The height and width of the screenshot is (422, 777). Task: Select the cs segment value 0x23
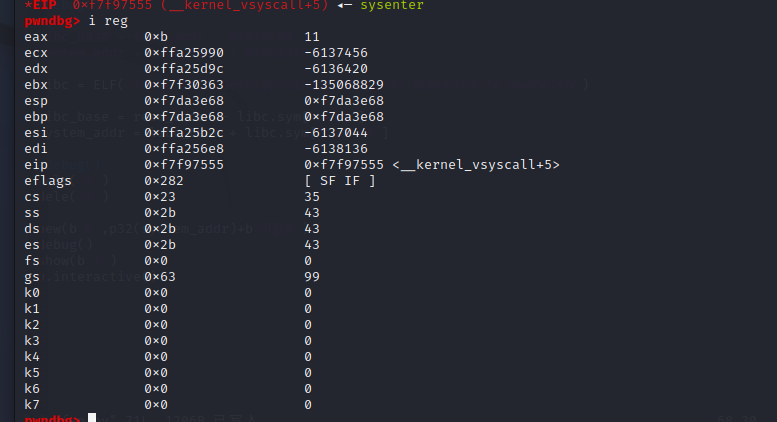(x=160, y=197)
